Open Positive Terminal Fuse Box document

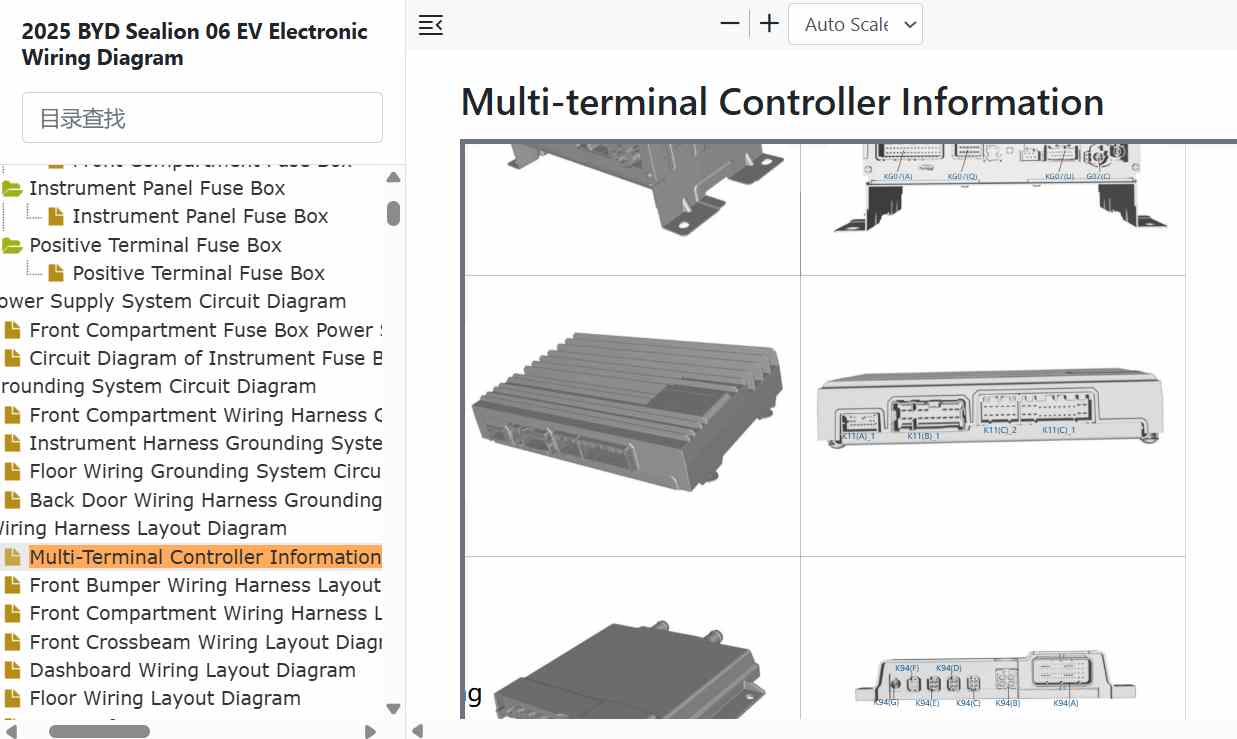click(199, 273)
